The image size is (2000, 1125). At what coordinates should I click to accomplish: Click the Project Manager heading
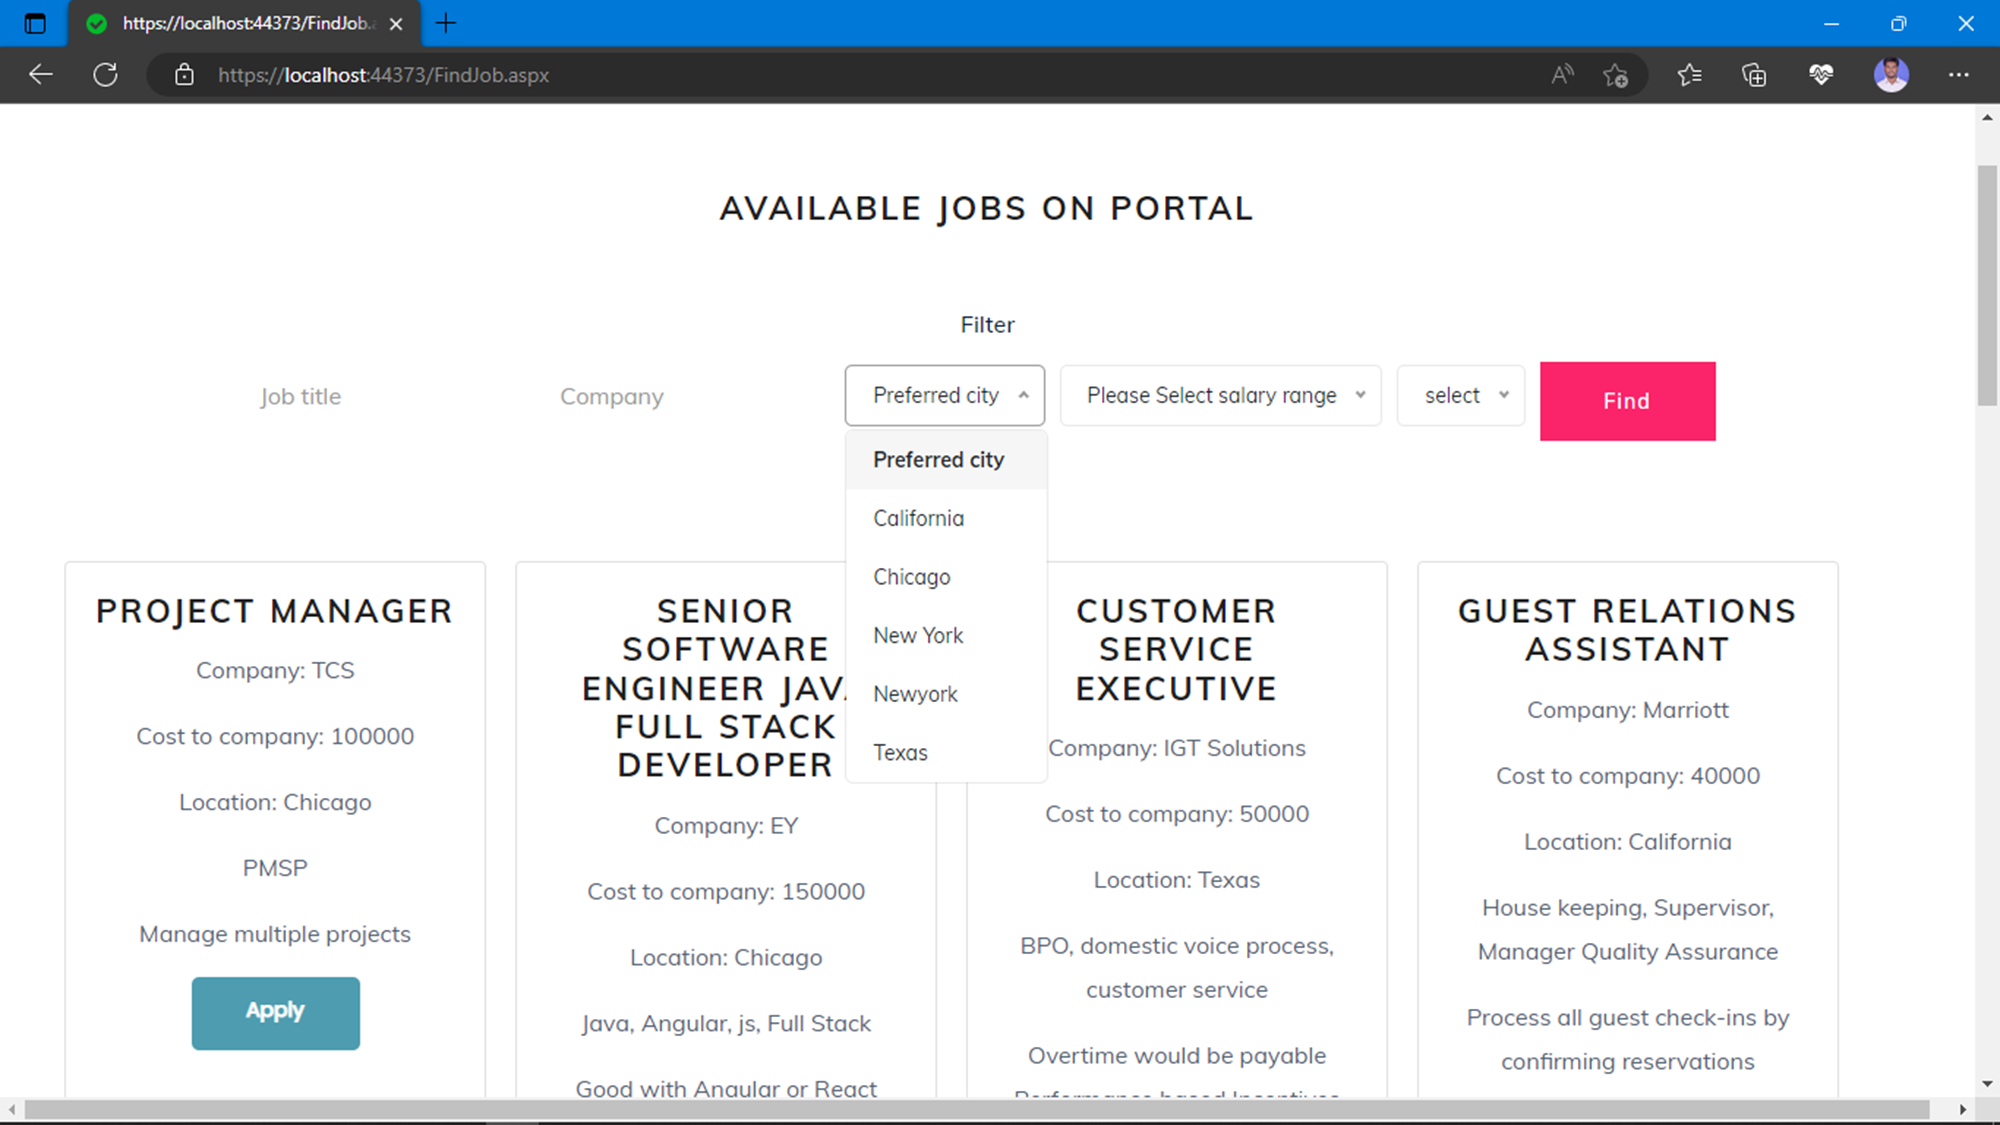click(x=275, y=611)
